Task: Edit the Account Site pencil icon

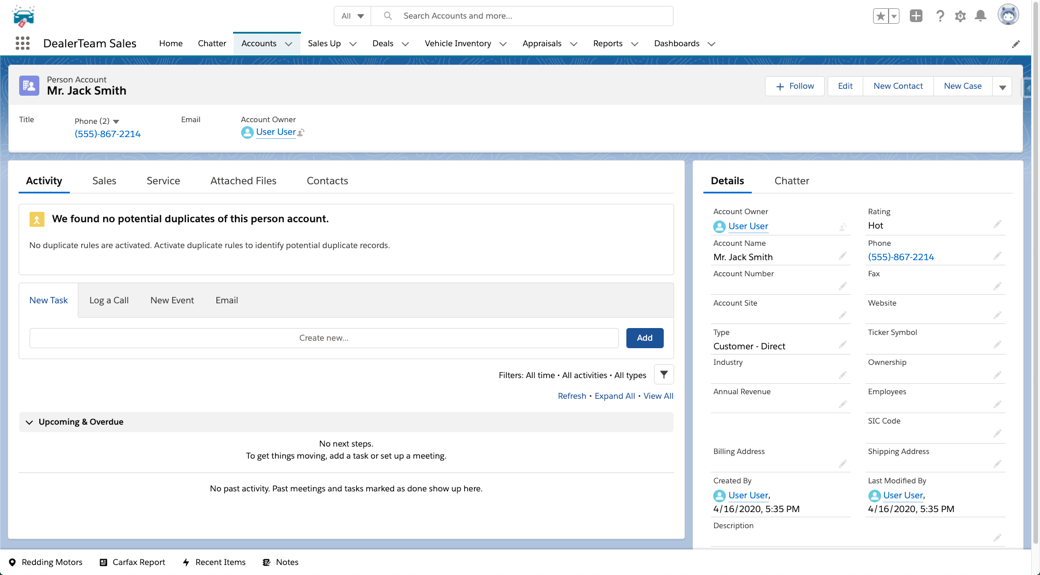Action: click(x=842, y=315)
